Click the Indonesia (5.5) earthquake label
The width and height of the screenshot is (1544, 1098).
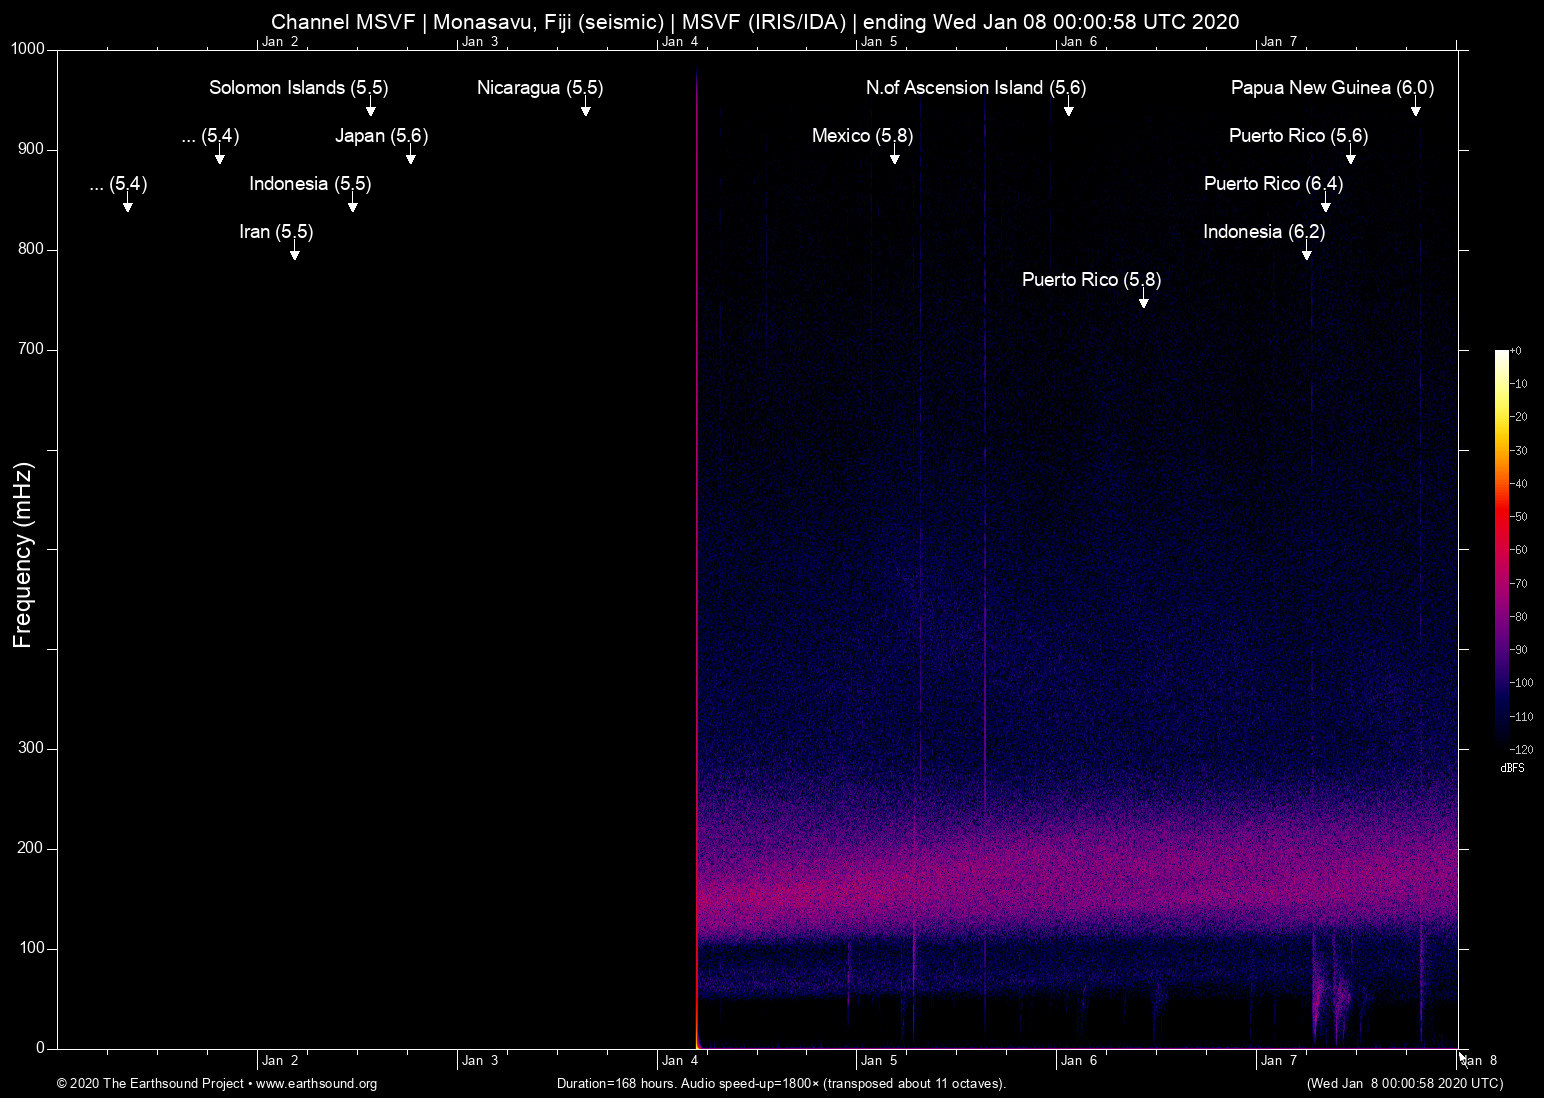click(309, 184)
